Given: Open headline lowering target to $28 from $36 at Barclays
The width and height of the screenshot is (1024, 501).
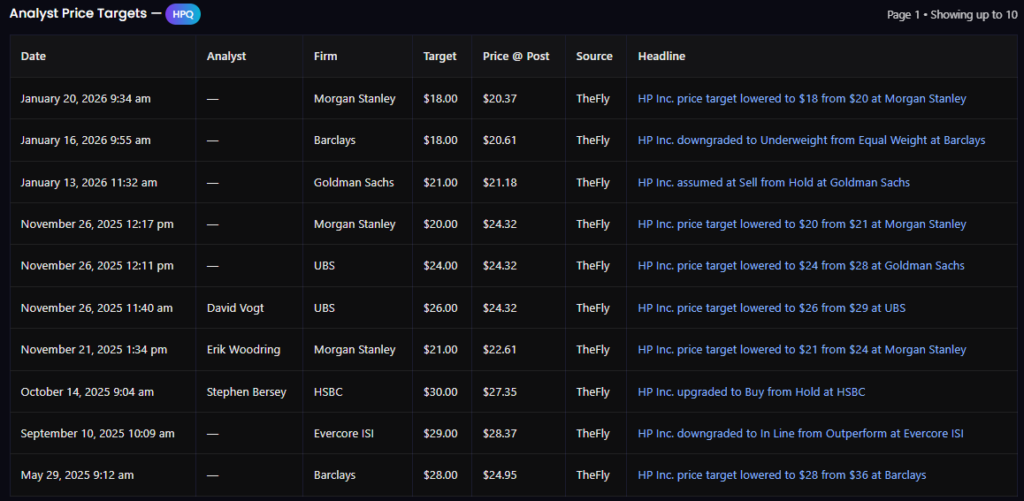Looking at the screenshot, I should (781, 475).
